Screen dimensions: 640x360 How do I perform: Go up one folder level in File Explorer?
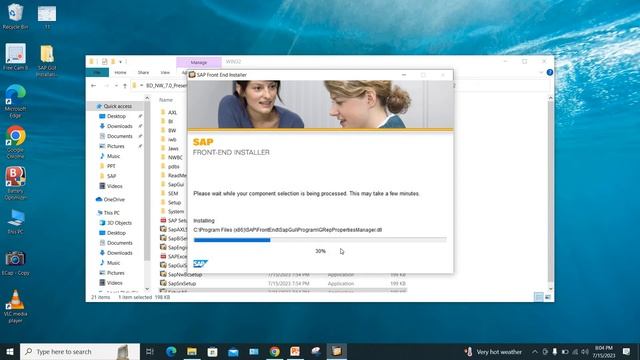tap(125, 86)
